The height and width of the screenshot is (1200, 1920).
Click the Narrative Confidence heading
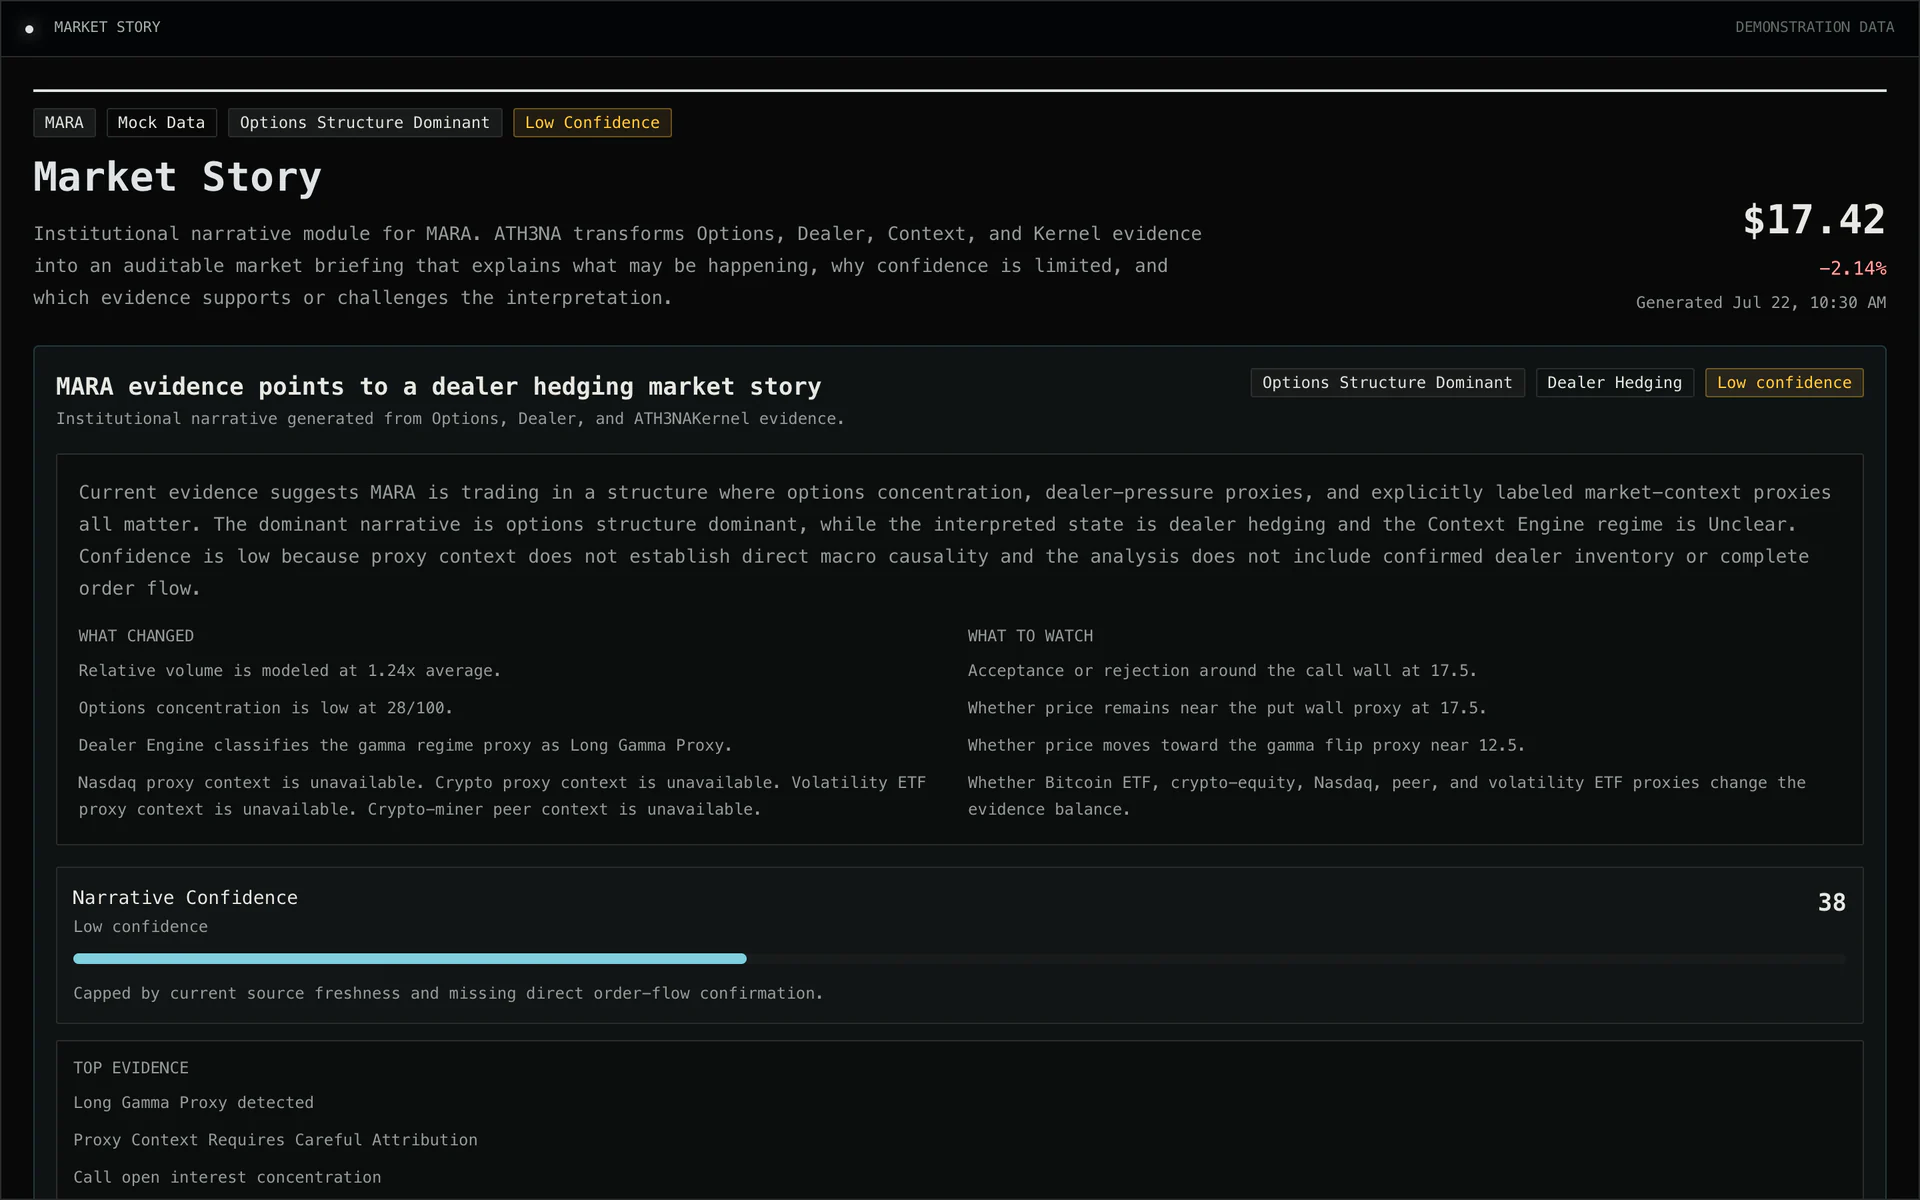[x=185, y=898]
